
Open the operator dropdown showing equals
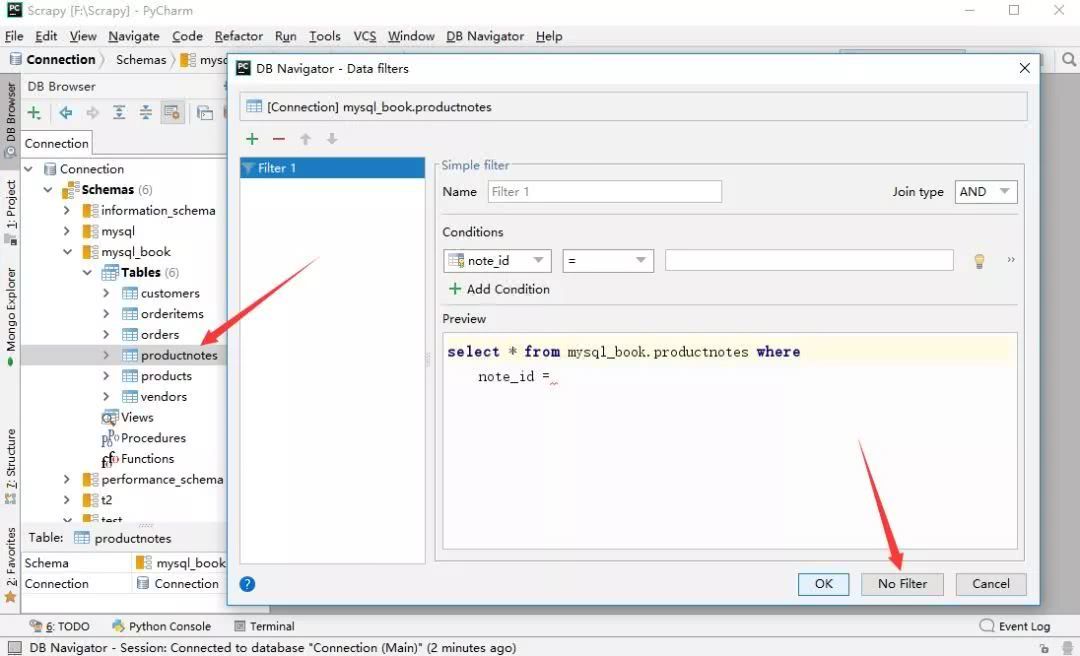pyautogui.click(x=608, y=260)
